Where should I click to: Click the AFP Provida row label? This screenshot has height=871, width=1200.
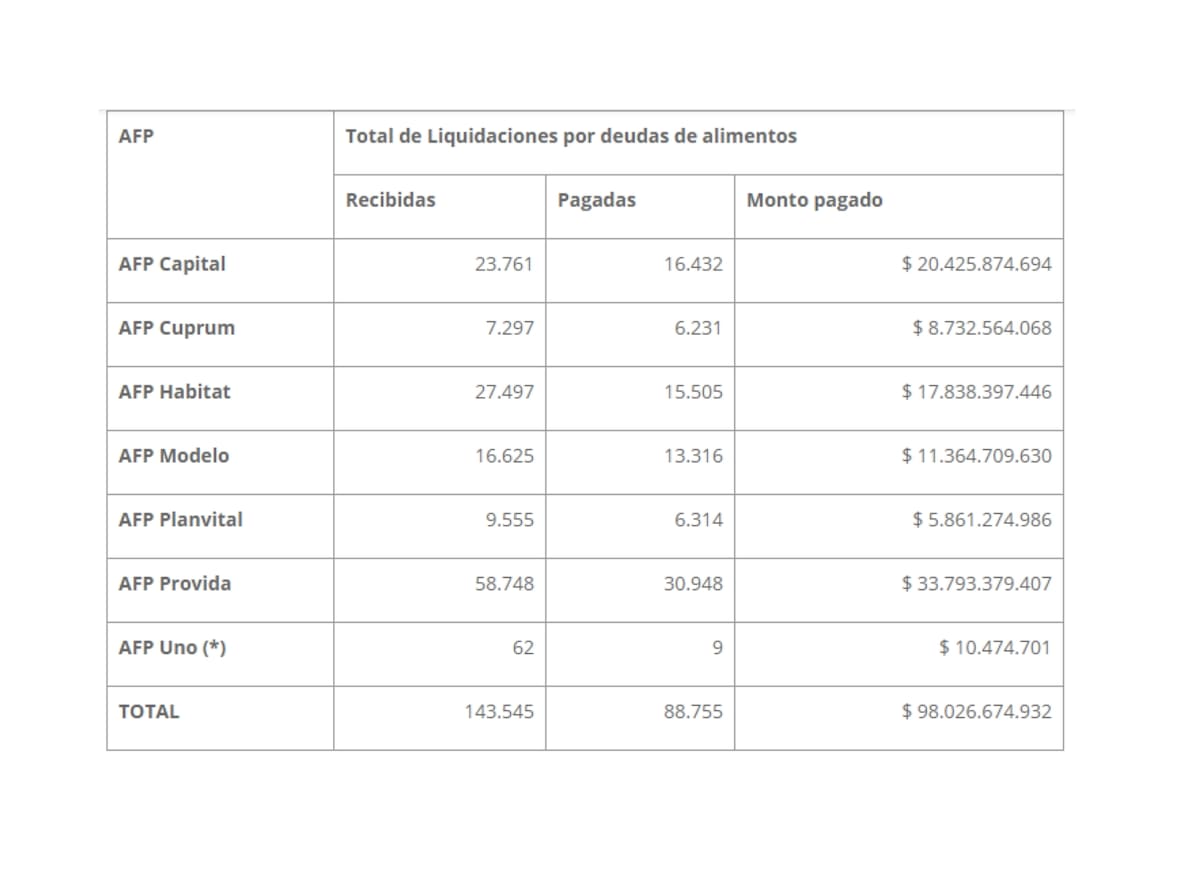(174, 584)
